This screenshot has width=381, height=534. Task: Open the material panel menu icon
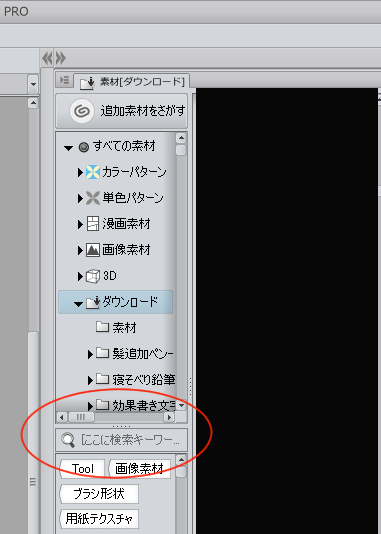coord(64,80)
